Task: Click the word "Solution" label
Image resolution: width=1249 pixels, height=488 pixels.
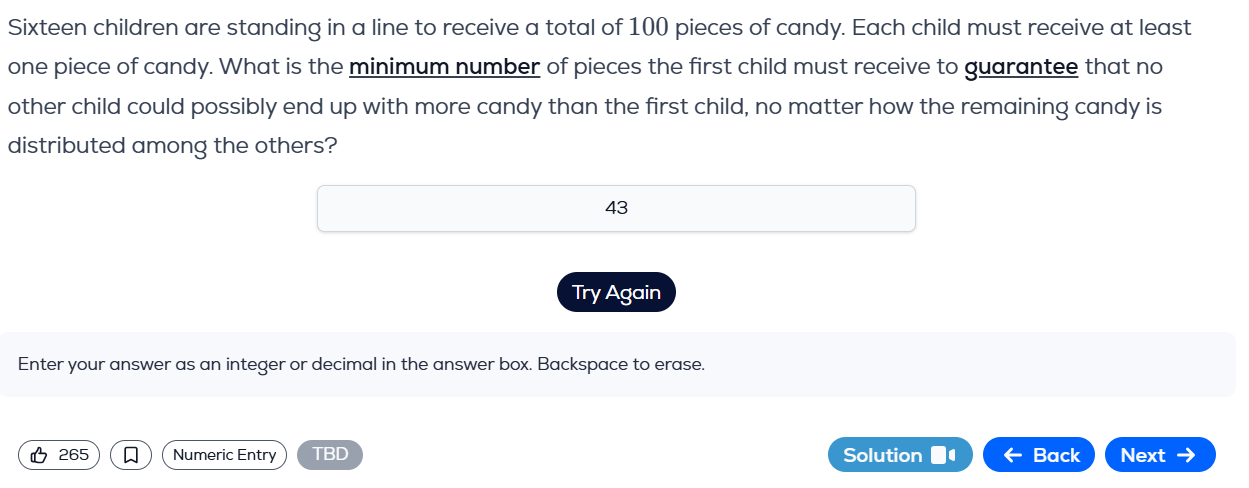Action: [x=882, y=455]
